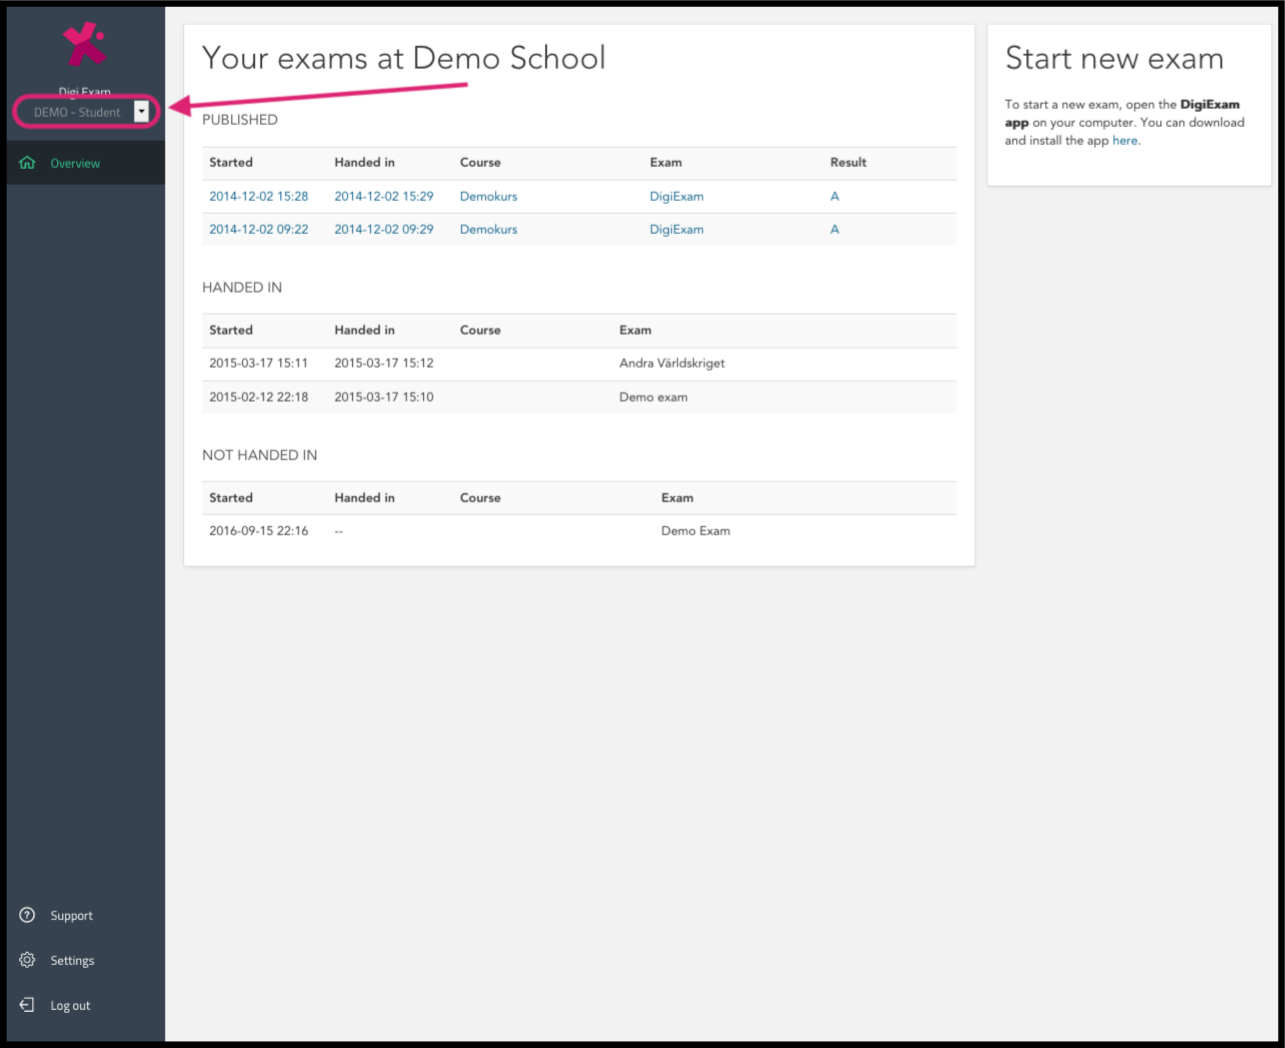1285x1048 pixels.
Task: Click the Your exams at Demo School title
Action: [404, 58]
